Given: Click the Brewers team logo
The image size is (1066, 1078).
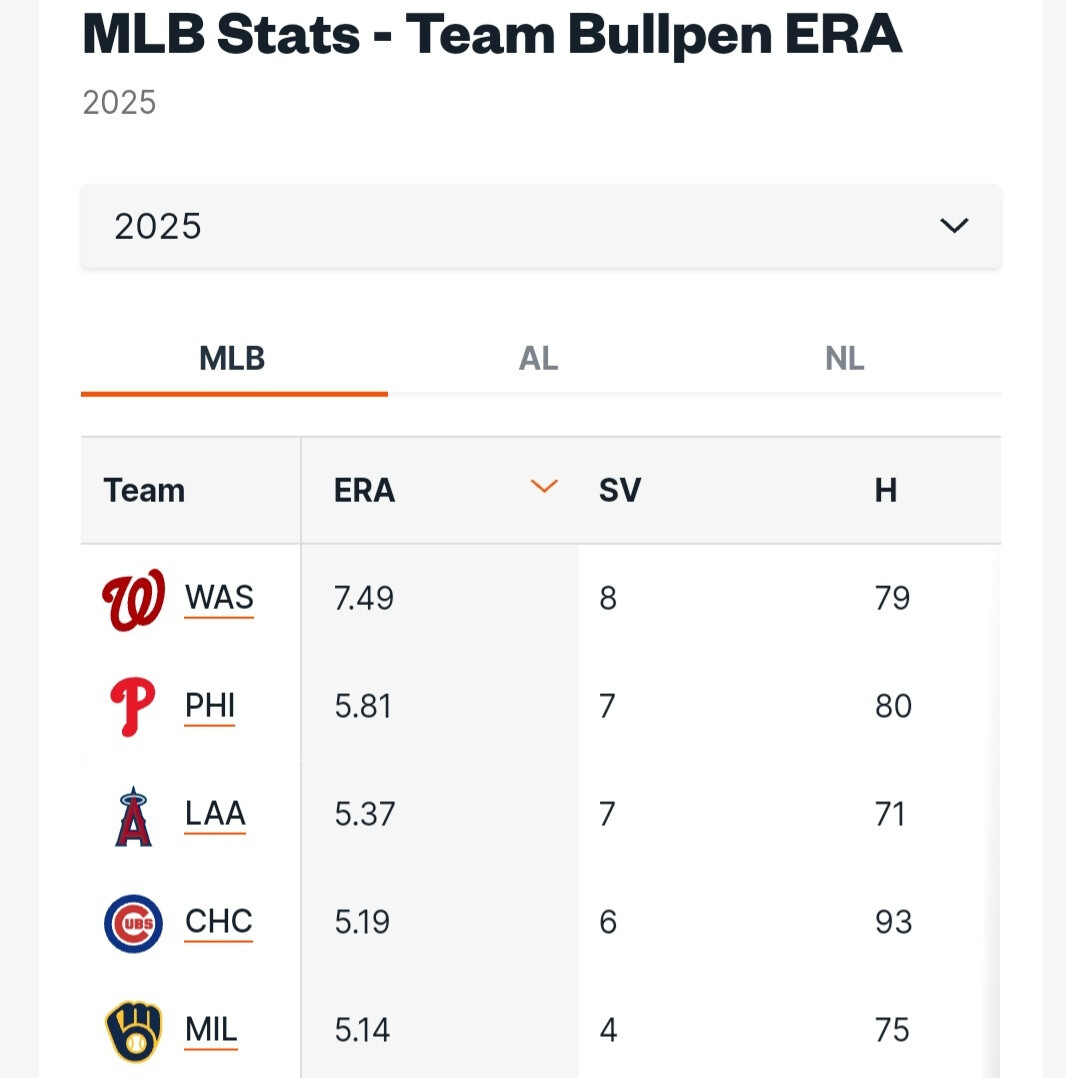Looking at the screenshot, I should coord(133,1031).
